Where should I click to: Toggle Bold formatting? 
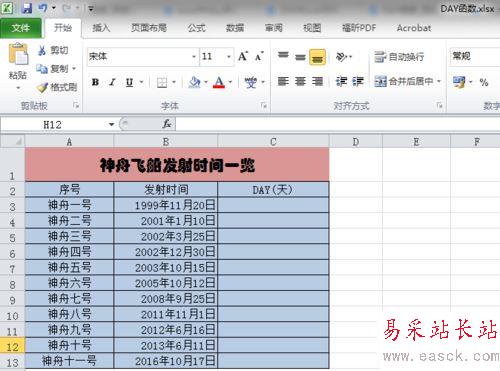[x=95, y=82]
